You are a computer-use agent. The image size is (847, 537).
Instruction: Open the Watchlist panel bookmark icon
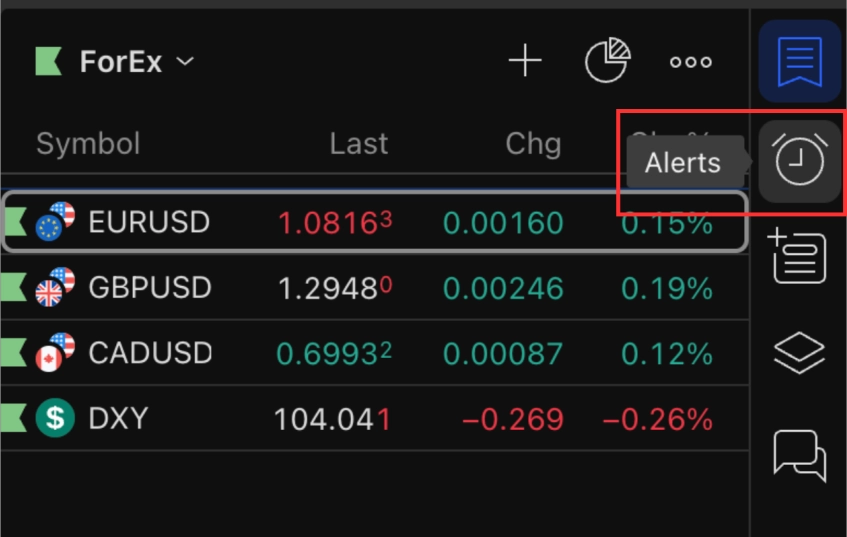pyautogui.click(x=799, y=61)
